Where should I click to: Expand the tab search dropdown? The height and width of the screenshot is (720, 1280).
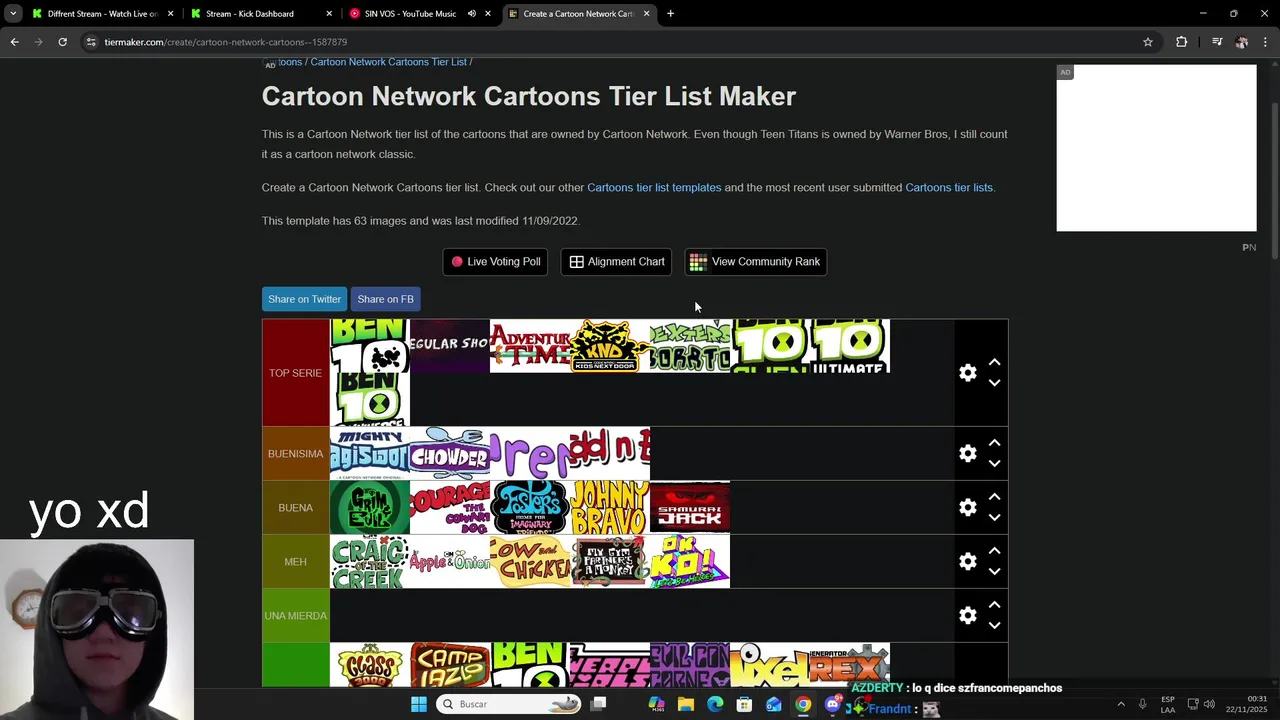pos(13,14)
